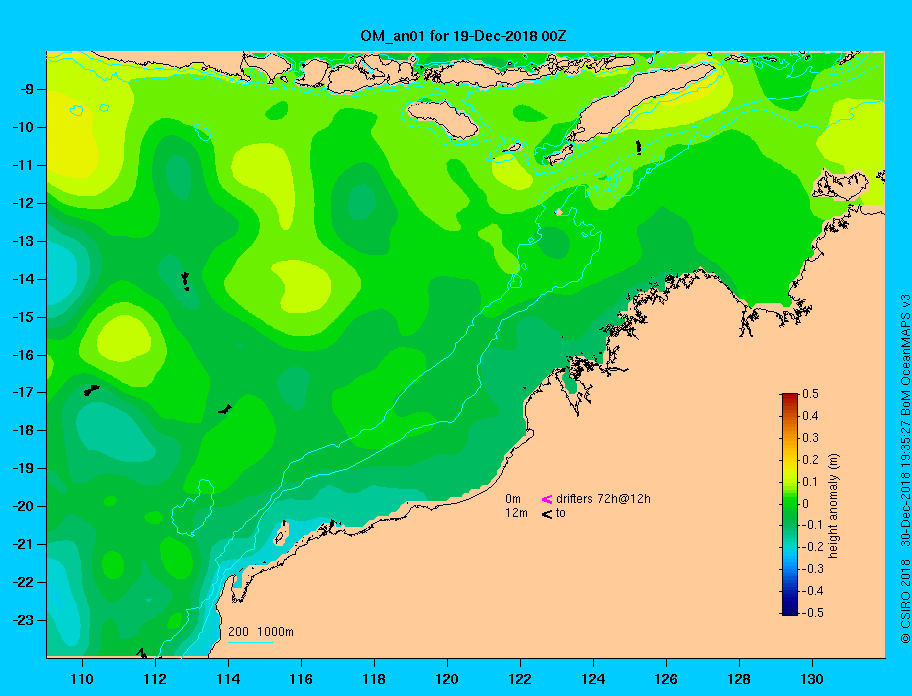Screen dimensions: 912x696
Task: Click the 118 longitude axis label
Action: (x=374, y=679)
